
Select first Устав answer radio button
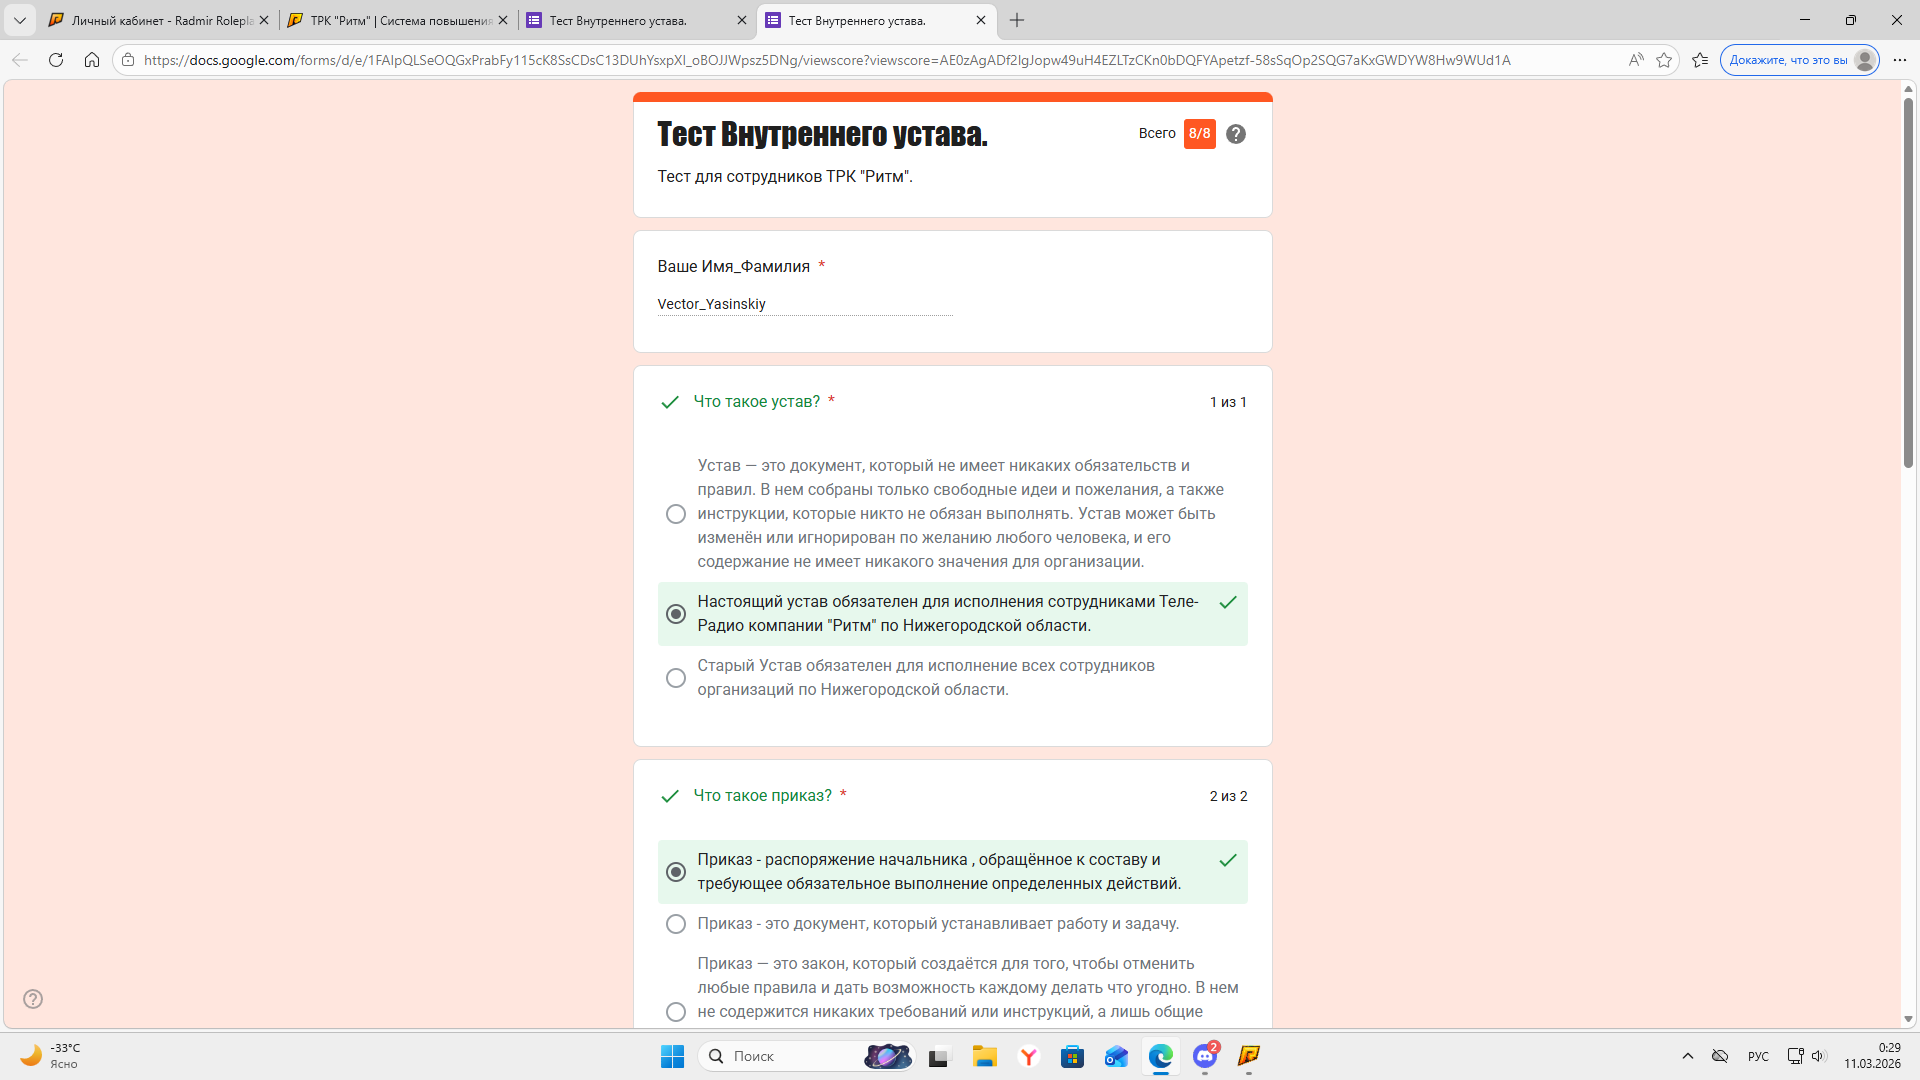click(676, 514)
